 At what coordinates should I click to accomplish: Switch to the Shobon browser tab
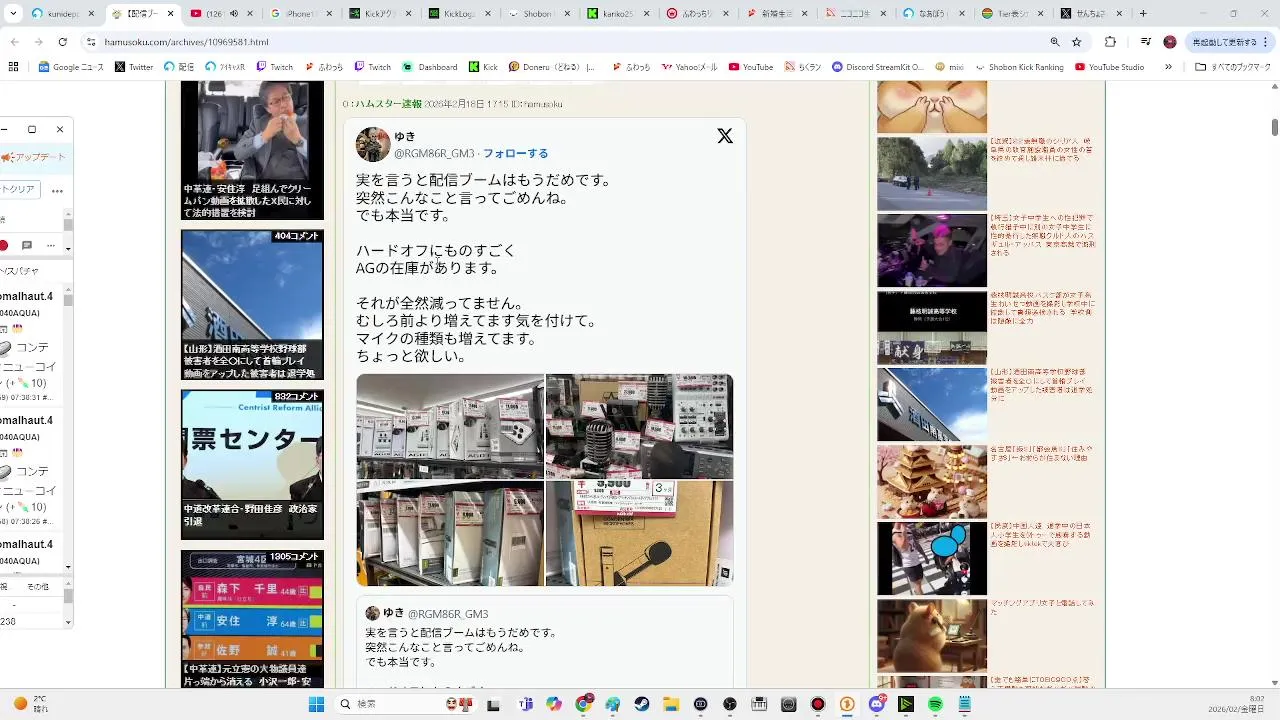pyautogui.click(x=538, y=14)
